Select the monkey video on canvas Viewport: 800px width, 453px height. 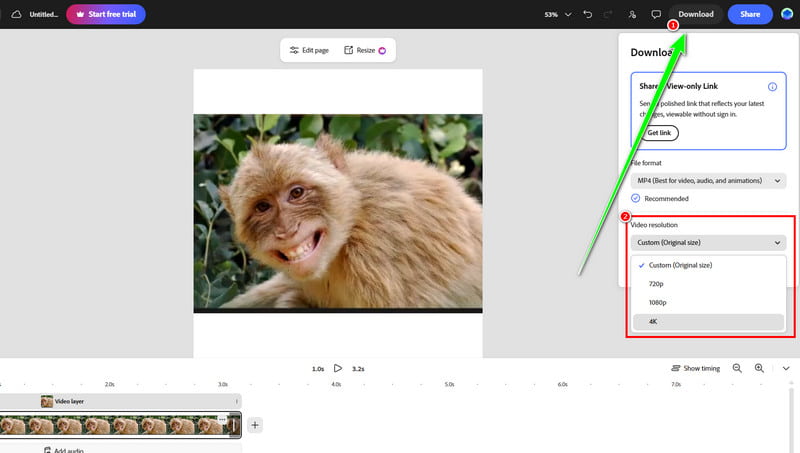[x=338, y=213]
